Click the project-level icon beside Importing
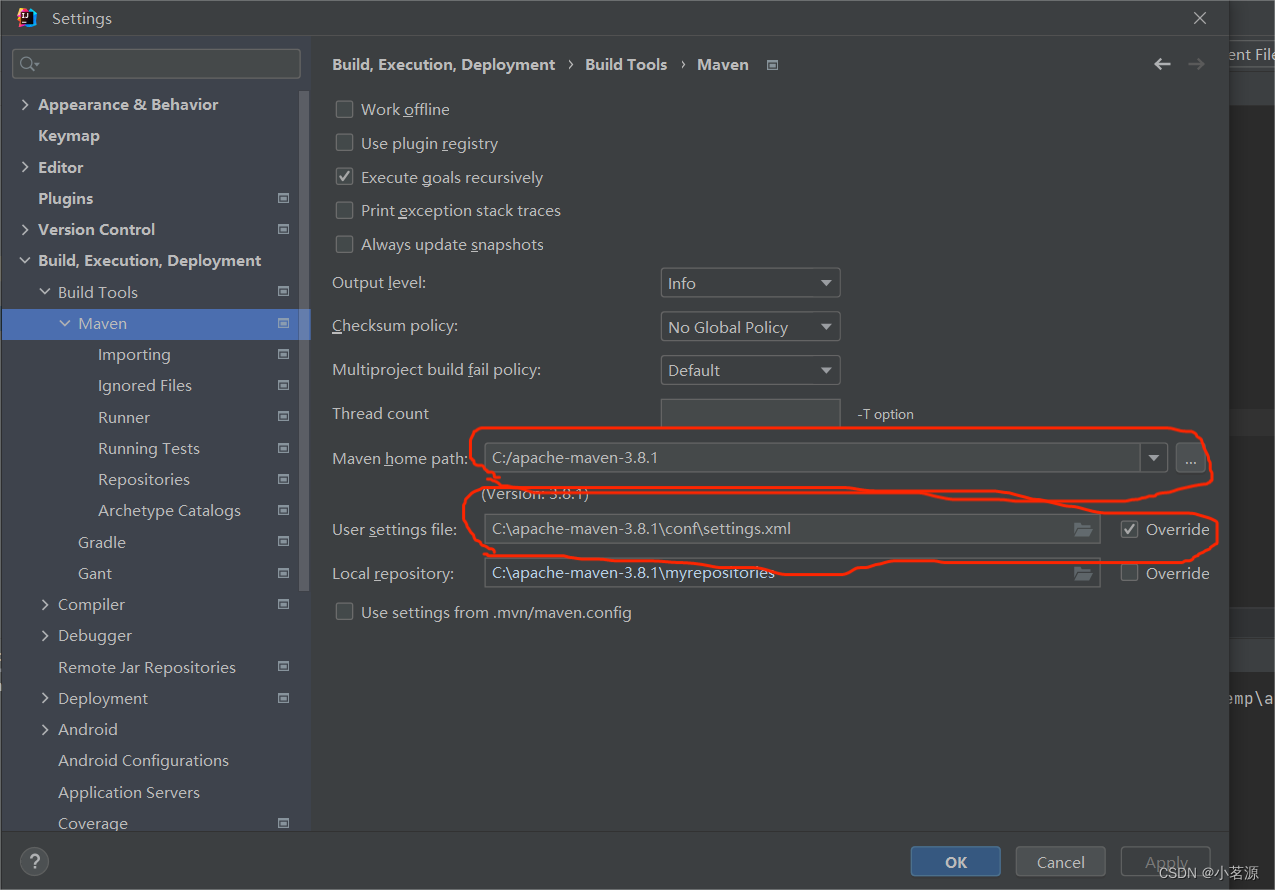 (283, 354)
